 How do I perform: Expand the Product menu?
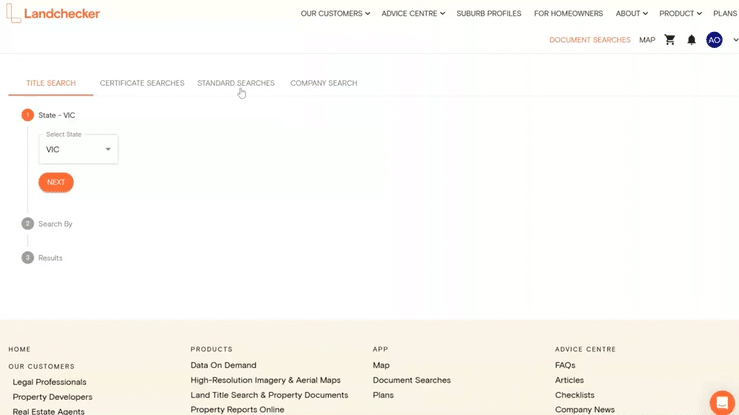[x=680, y=13]
